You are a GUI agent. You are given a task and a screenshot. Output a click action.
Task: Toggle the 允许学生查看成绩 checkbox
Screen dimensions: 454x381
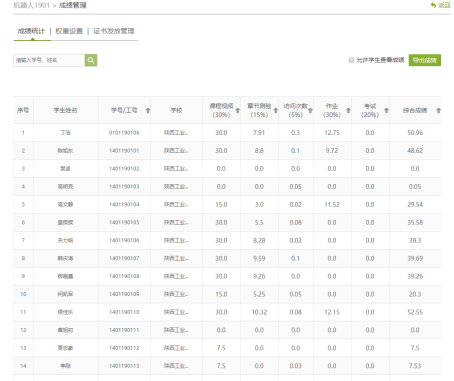coord(351,60)
